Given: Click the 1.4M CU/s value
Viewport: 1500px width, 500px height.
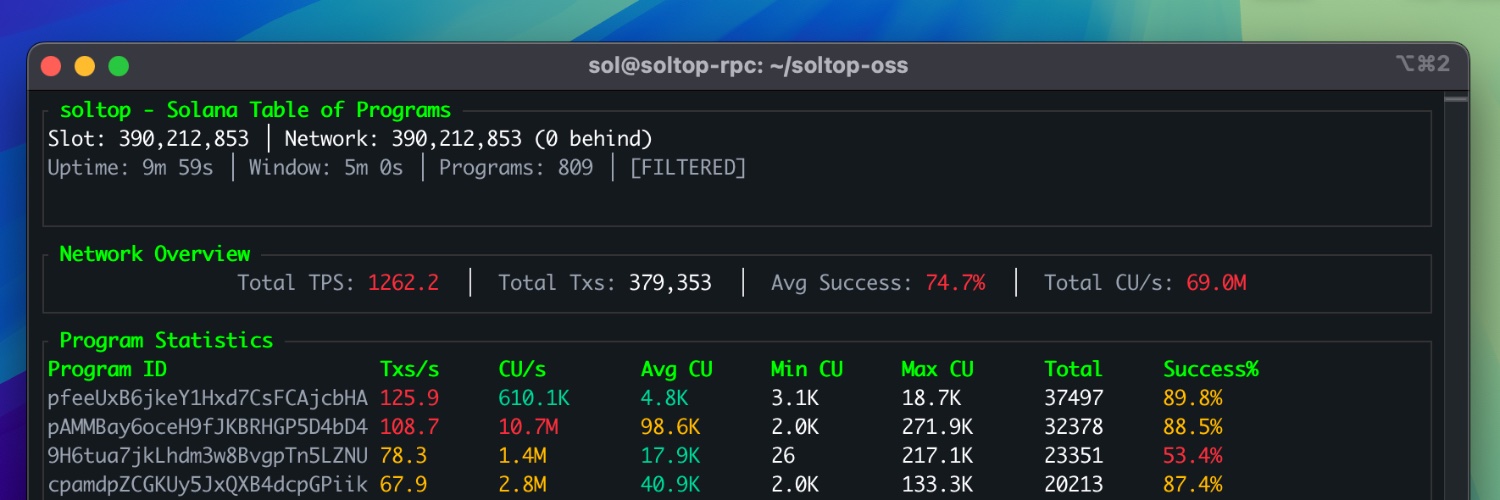Looking at the screenshot, I should 522,456.
